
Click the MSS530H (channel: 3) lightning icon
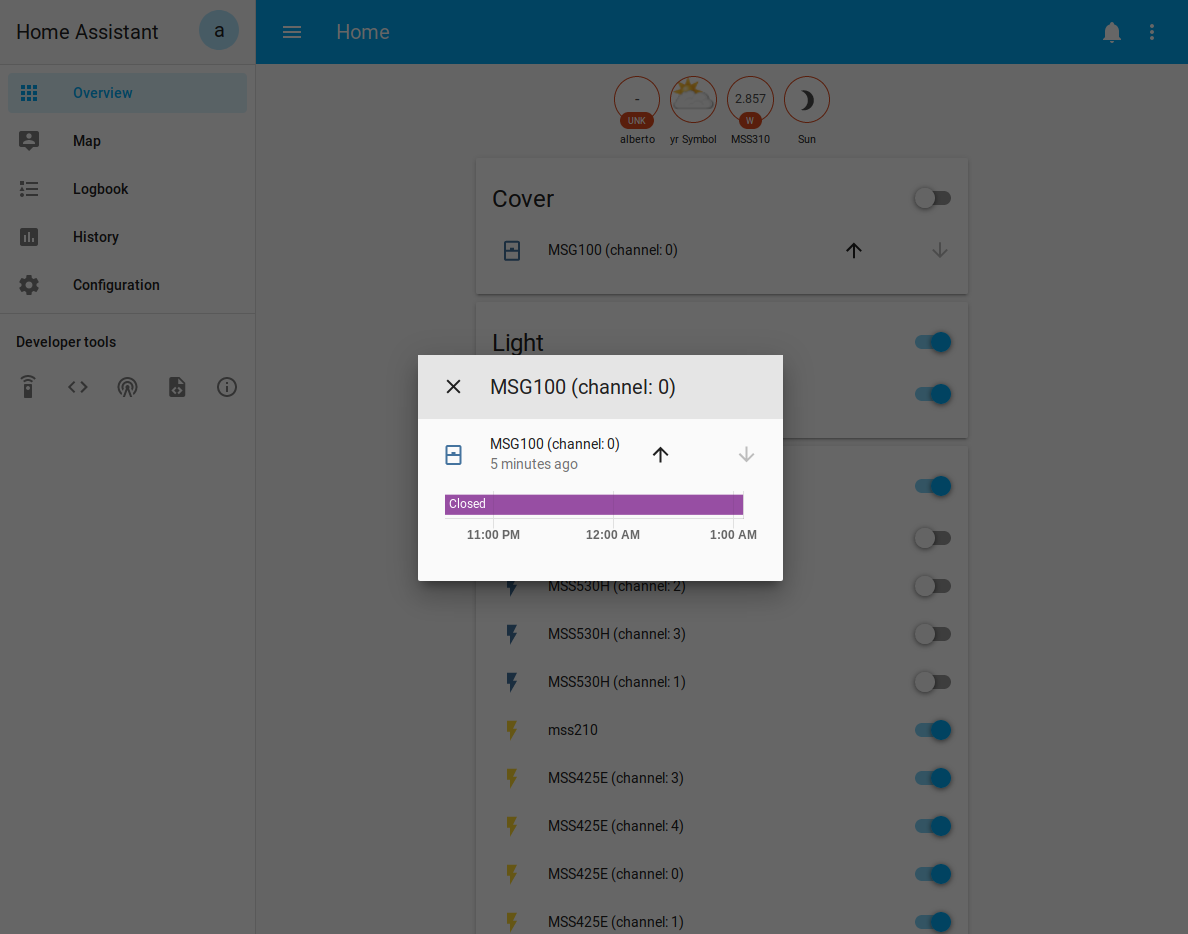(512, 634)
